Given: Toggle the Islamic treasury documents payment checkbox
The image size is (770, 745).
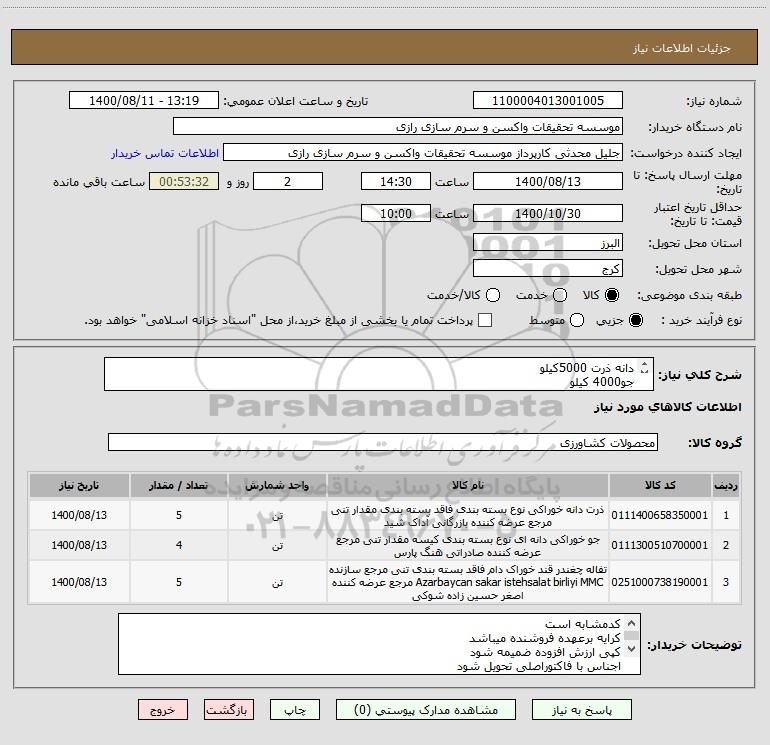Looking at the screenshot, I should [x=485, y=320].
